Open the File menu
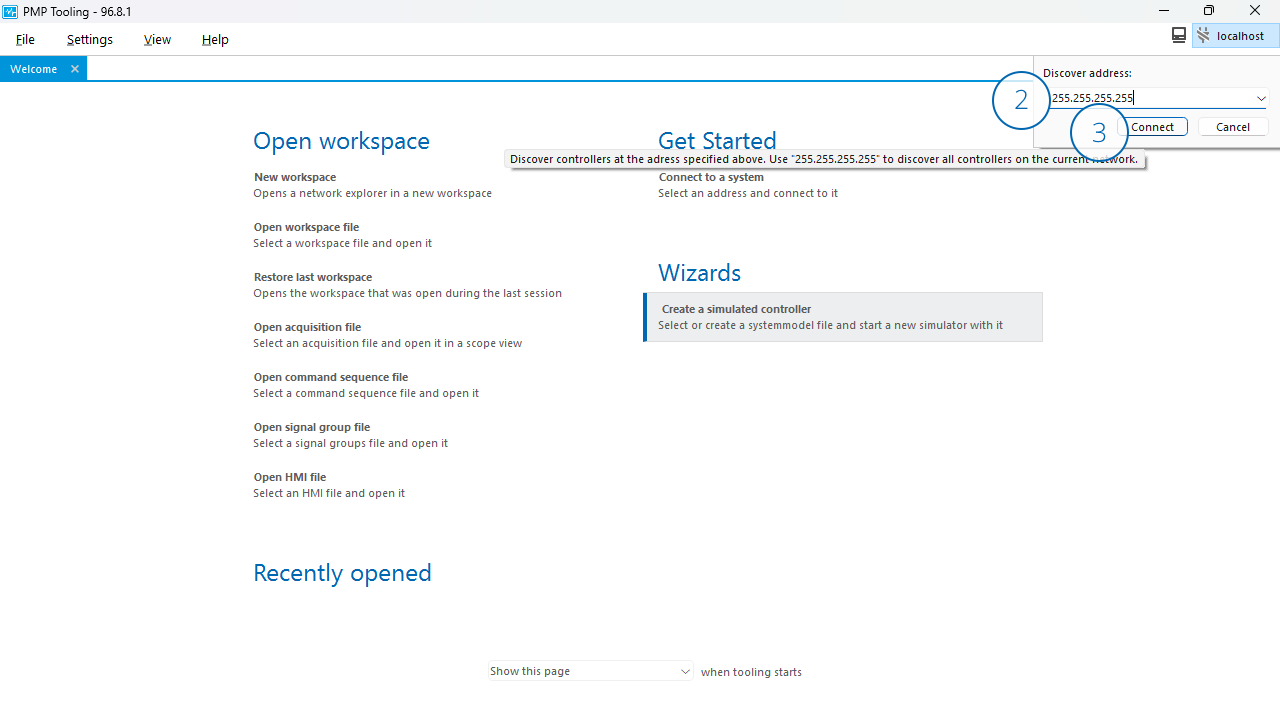1280x720 pixels. (x=25, y=39)
